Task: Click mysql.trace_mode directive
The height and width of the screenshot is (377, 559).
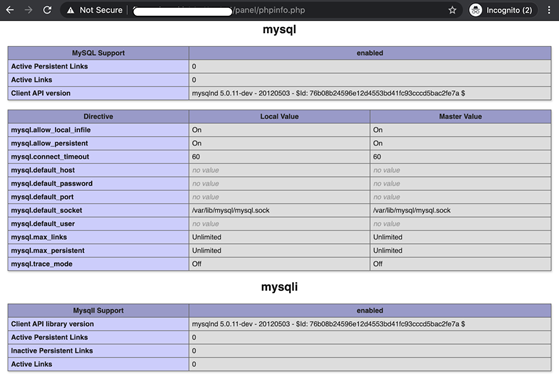Action: tap(41, 264)
